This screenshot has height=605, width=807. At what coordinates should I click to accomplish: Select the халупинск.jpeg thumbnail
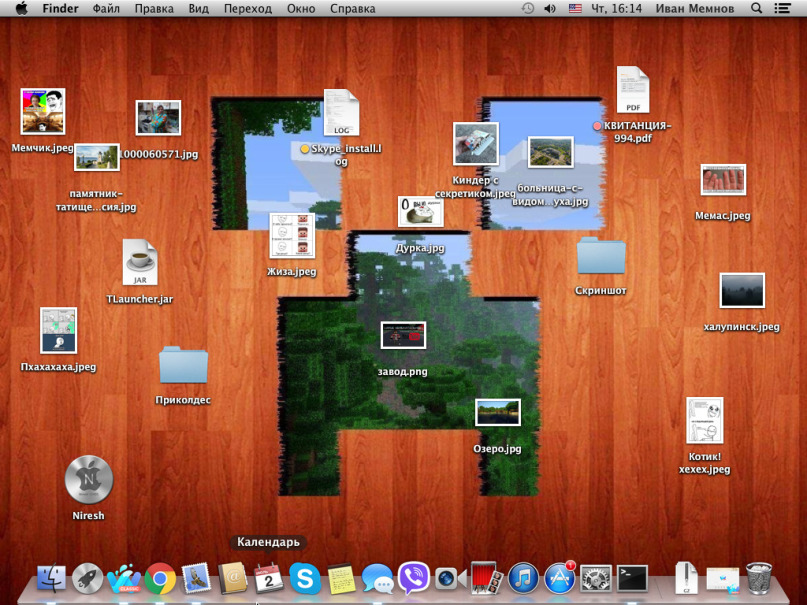742,291
